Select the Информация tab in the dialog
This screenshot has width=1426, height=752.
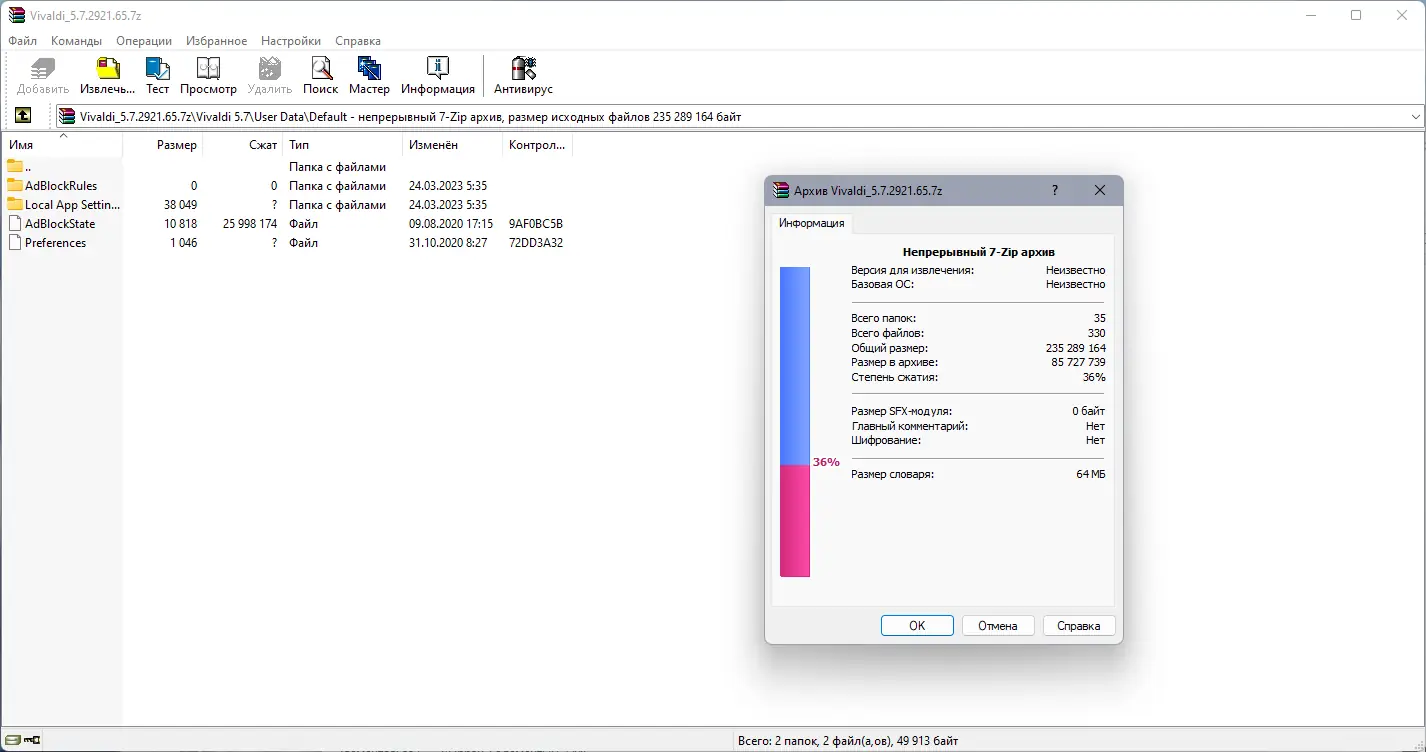(x=812, y=223)
